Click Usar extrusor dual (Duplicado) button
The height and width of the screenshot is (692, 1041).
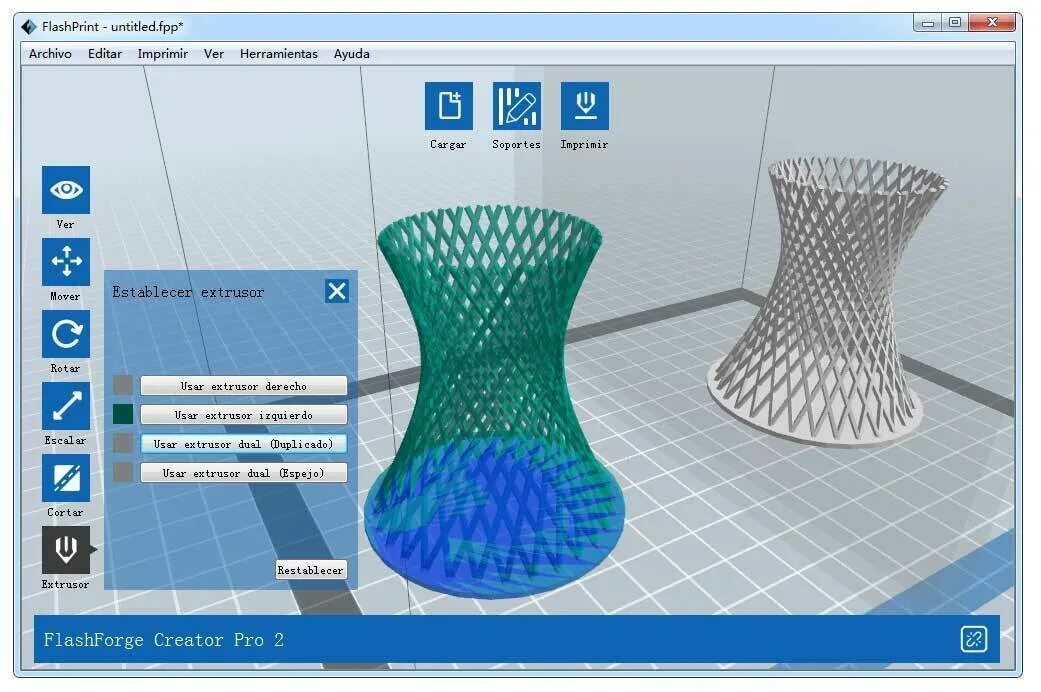click(244, 444)
